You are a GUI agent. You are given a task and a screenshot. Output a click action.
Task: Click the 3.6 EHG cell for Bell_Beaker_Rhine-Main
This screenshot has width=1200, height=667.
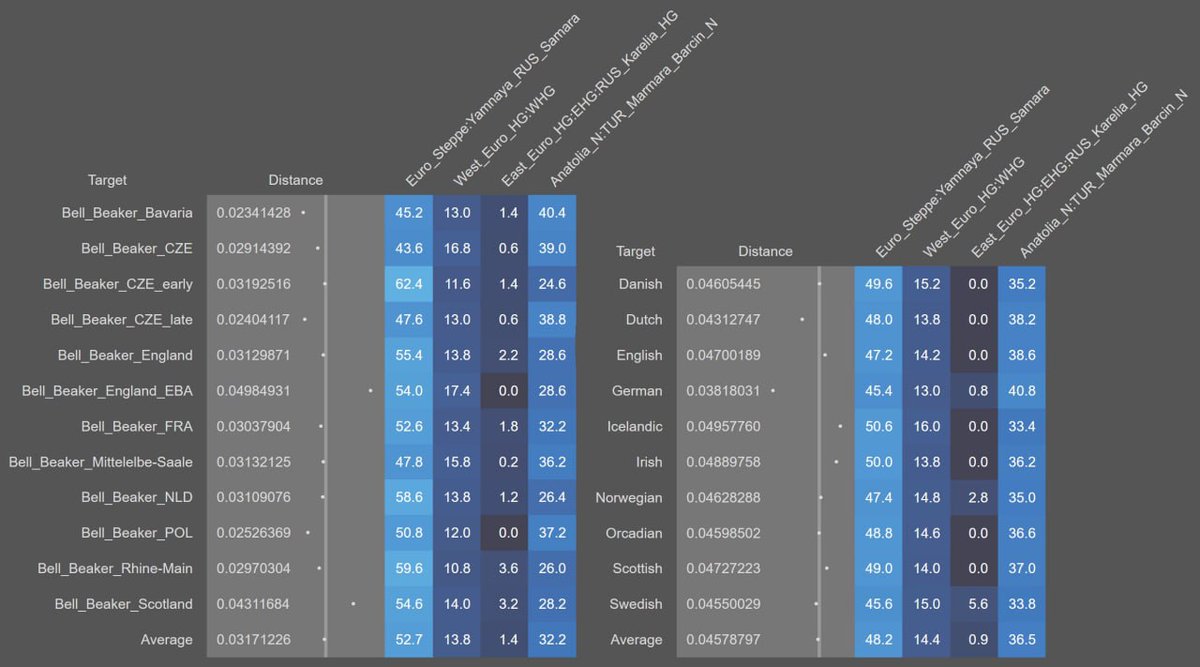(508, 568)
